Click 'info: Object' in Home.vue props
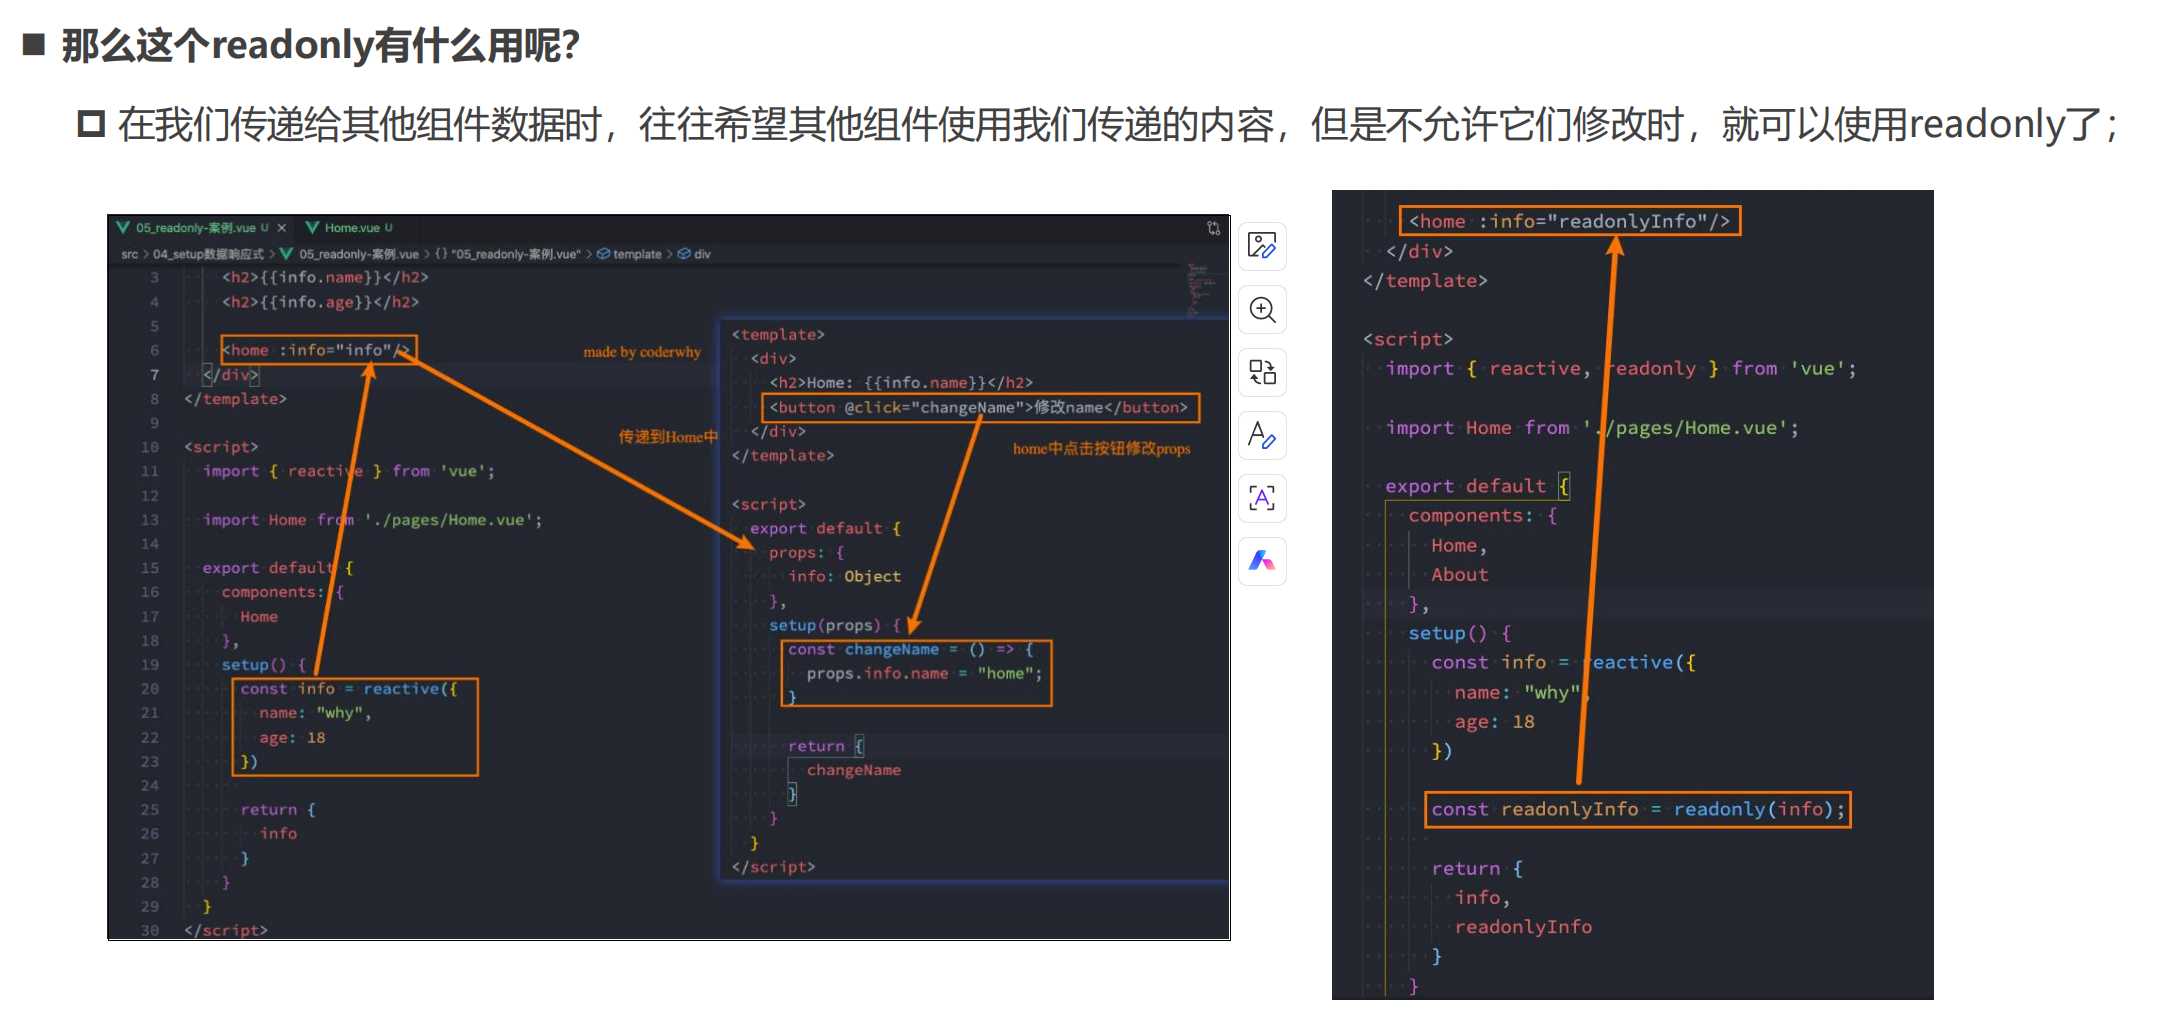The image size is (2175, 1026). click(844, 577)
